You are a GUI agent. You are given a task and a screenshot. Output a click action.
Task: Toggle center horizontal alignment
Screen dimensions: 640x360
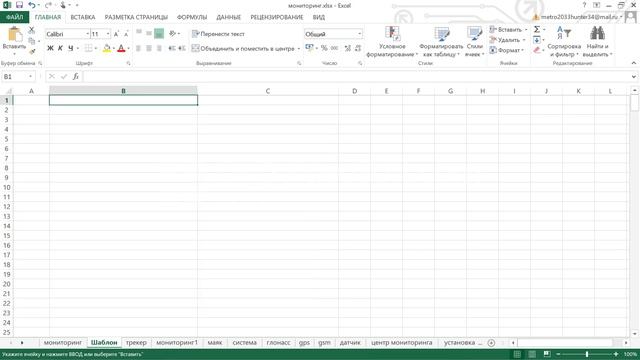pyautogui.click(x=149, y=48)
